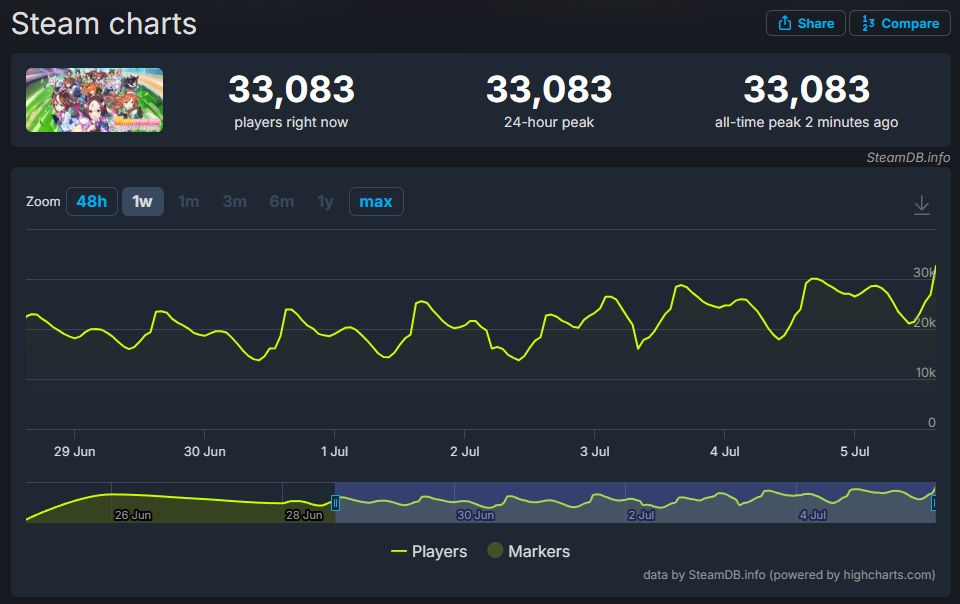This screenshot has height=604, width=960.
Task: Open the Compare button
Action: [x=899, y=23]
